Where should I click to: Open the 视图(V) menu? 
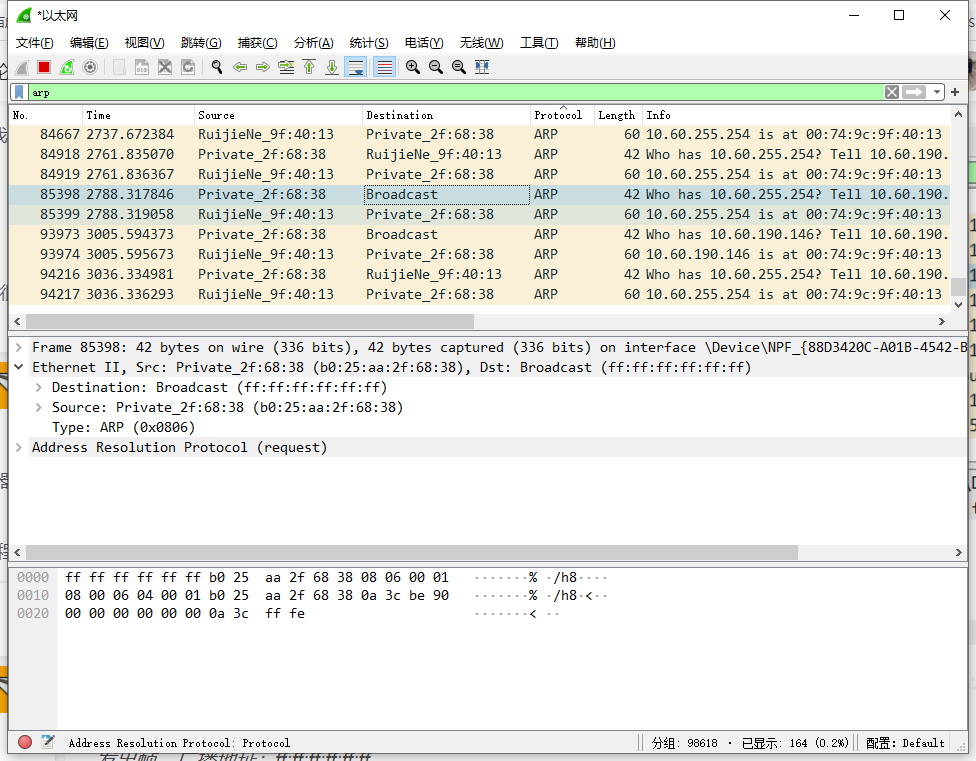click(x=144, y=43)
